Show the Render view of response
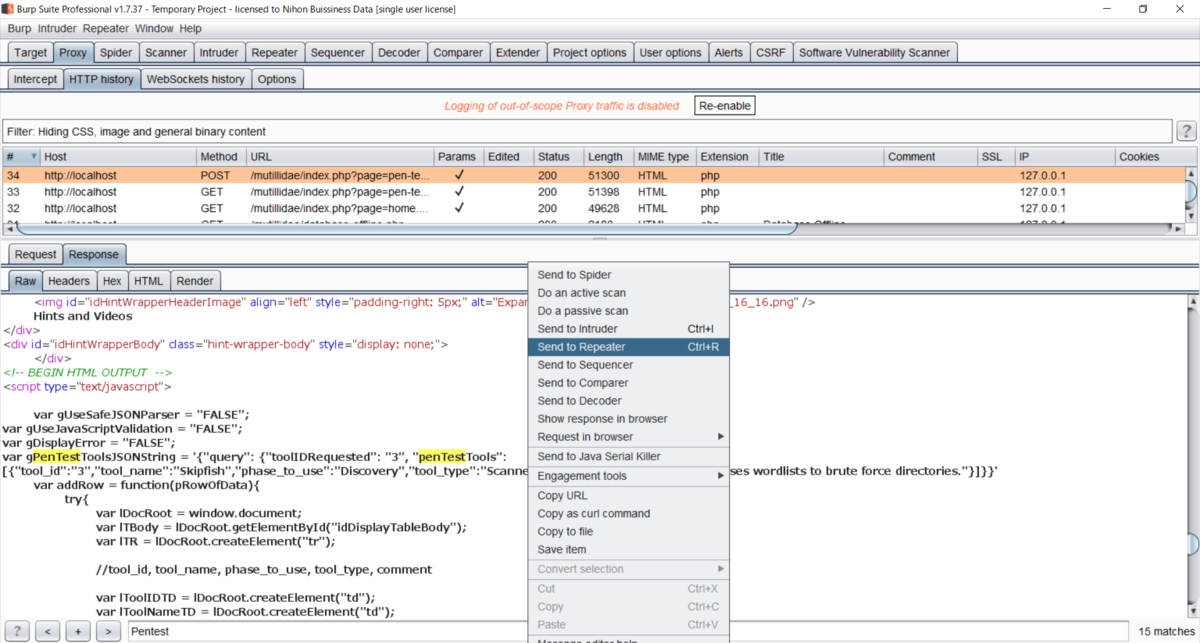Image resolution: width=1200 pixels, height=643 pixels. (x=195, y=281)
